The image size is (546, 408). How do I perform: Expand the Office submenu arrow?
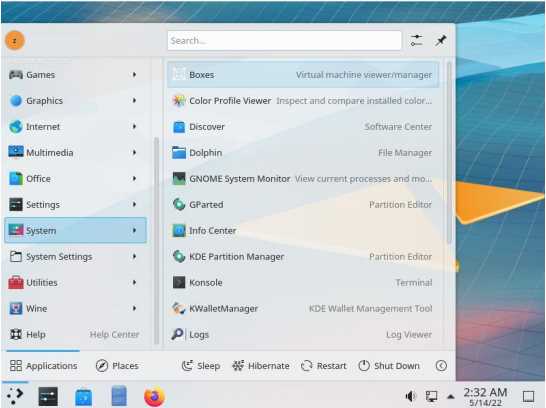click(134, 179)
